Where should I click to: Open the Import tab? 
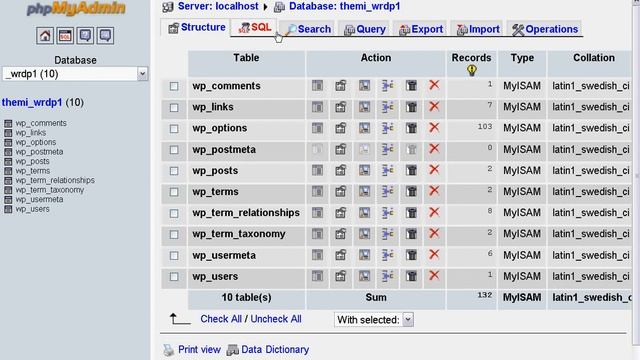click(478, 29)
